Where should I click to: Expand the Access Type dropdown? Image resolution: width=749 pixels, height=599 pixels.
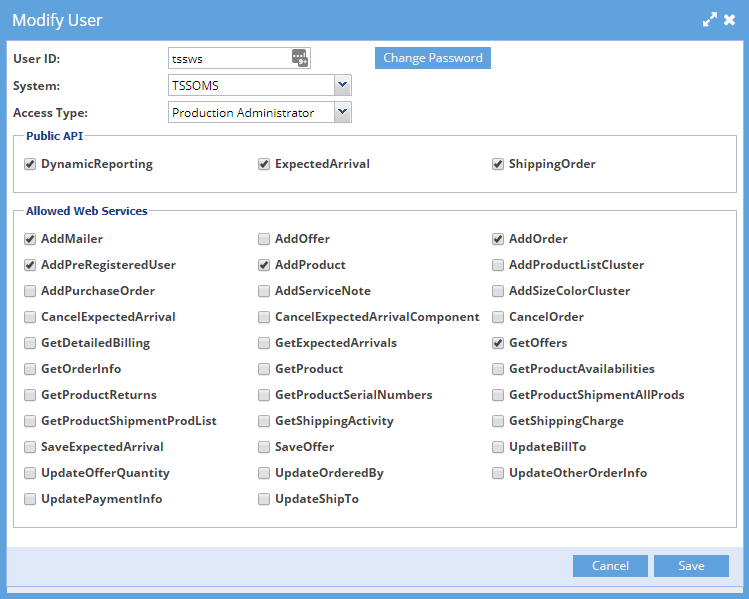[342, 113]
